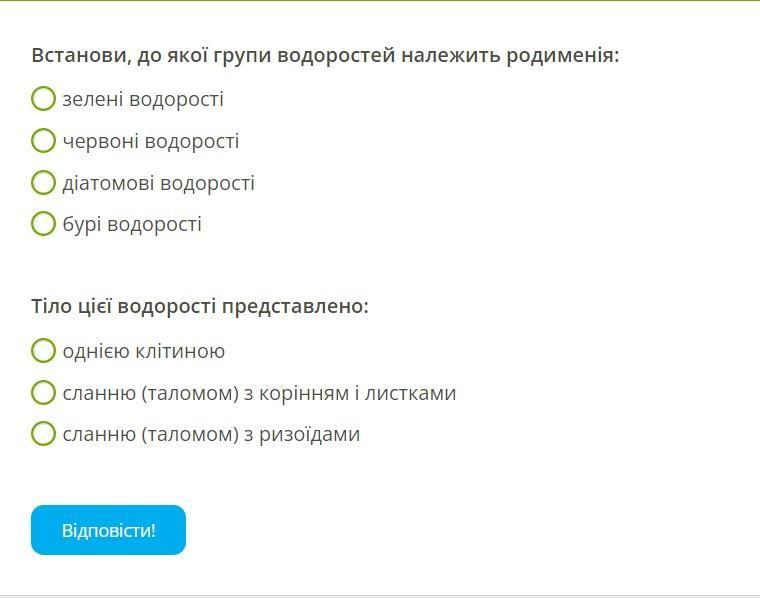Select the "зелені водорості" radio circle
The image size is (760, 598).
click(43, 98)
